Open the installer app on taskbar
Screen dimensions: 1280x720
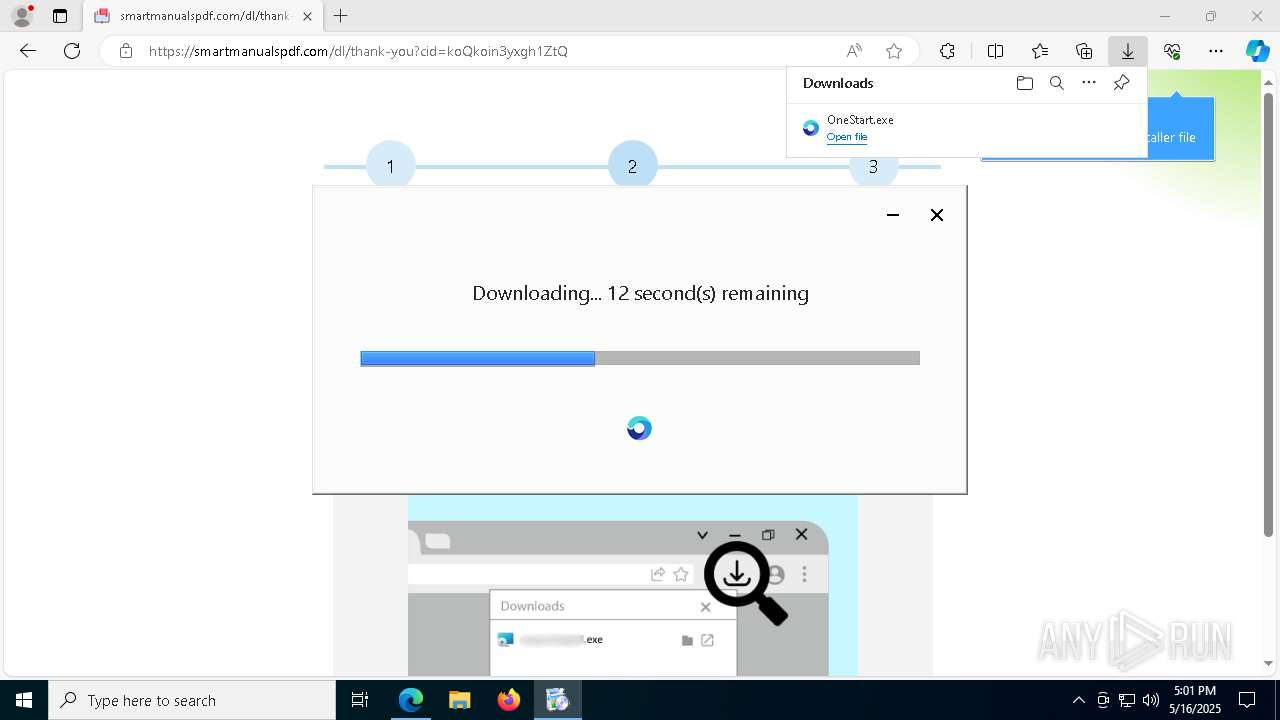(557, 700)
